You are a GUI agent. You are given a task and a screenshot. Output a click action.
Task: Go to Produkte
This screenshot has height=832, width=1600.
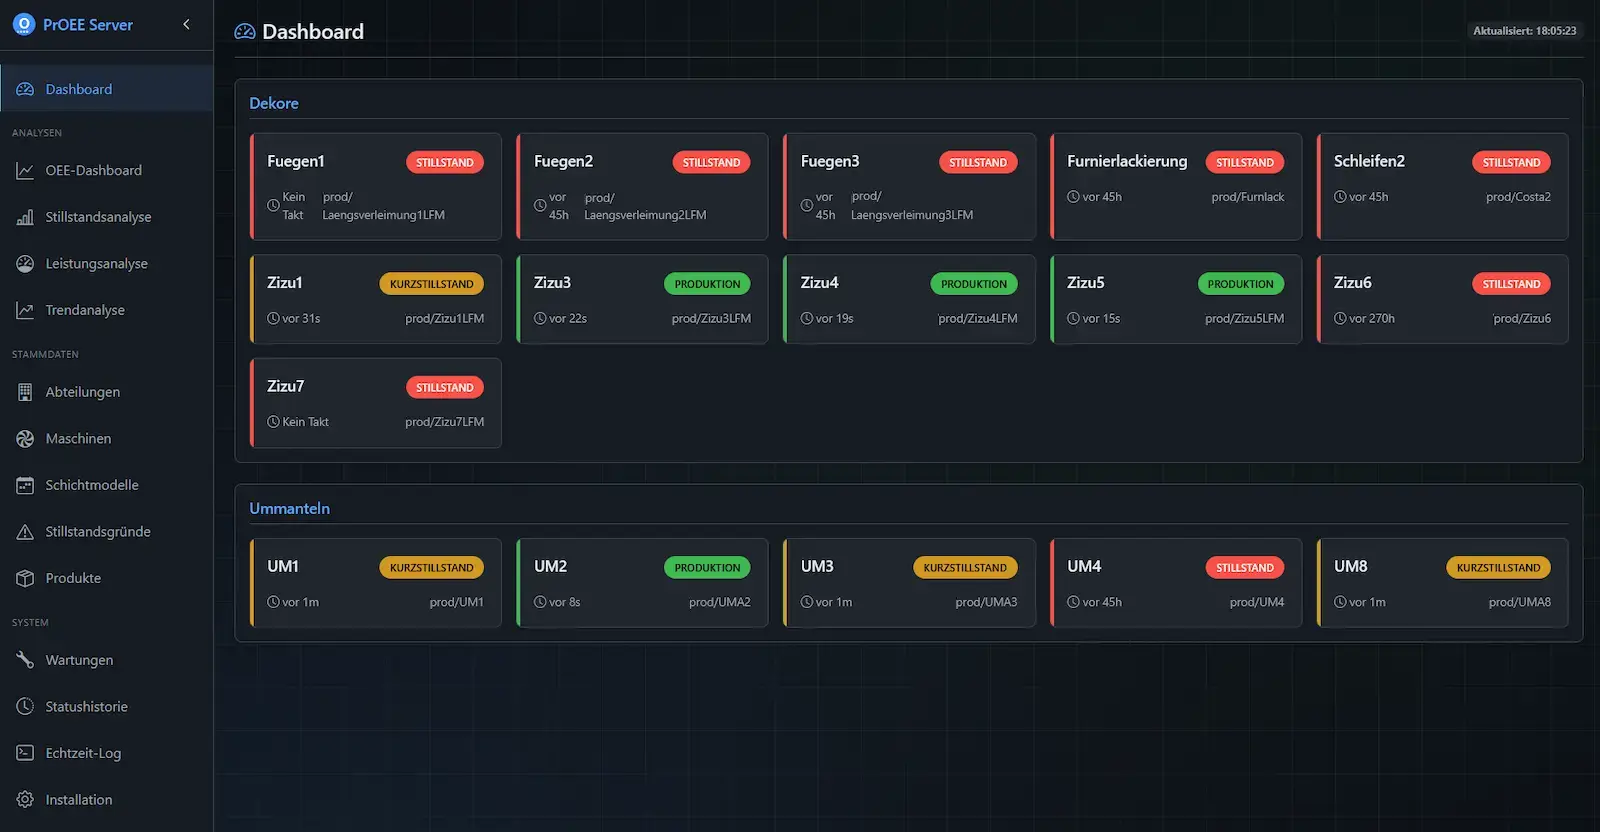(107, 578)
